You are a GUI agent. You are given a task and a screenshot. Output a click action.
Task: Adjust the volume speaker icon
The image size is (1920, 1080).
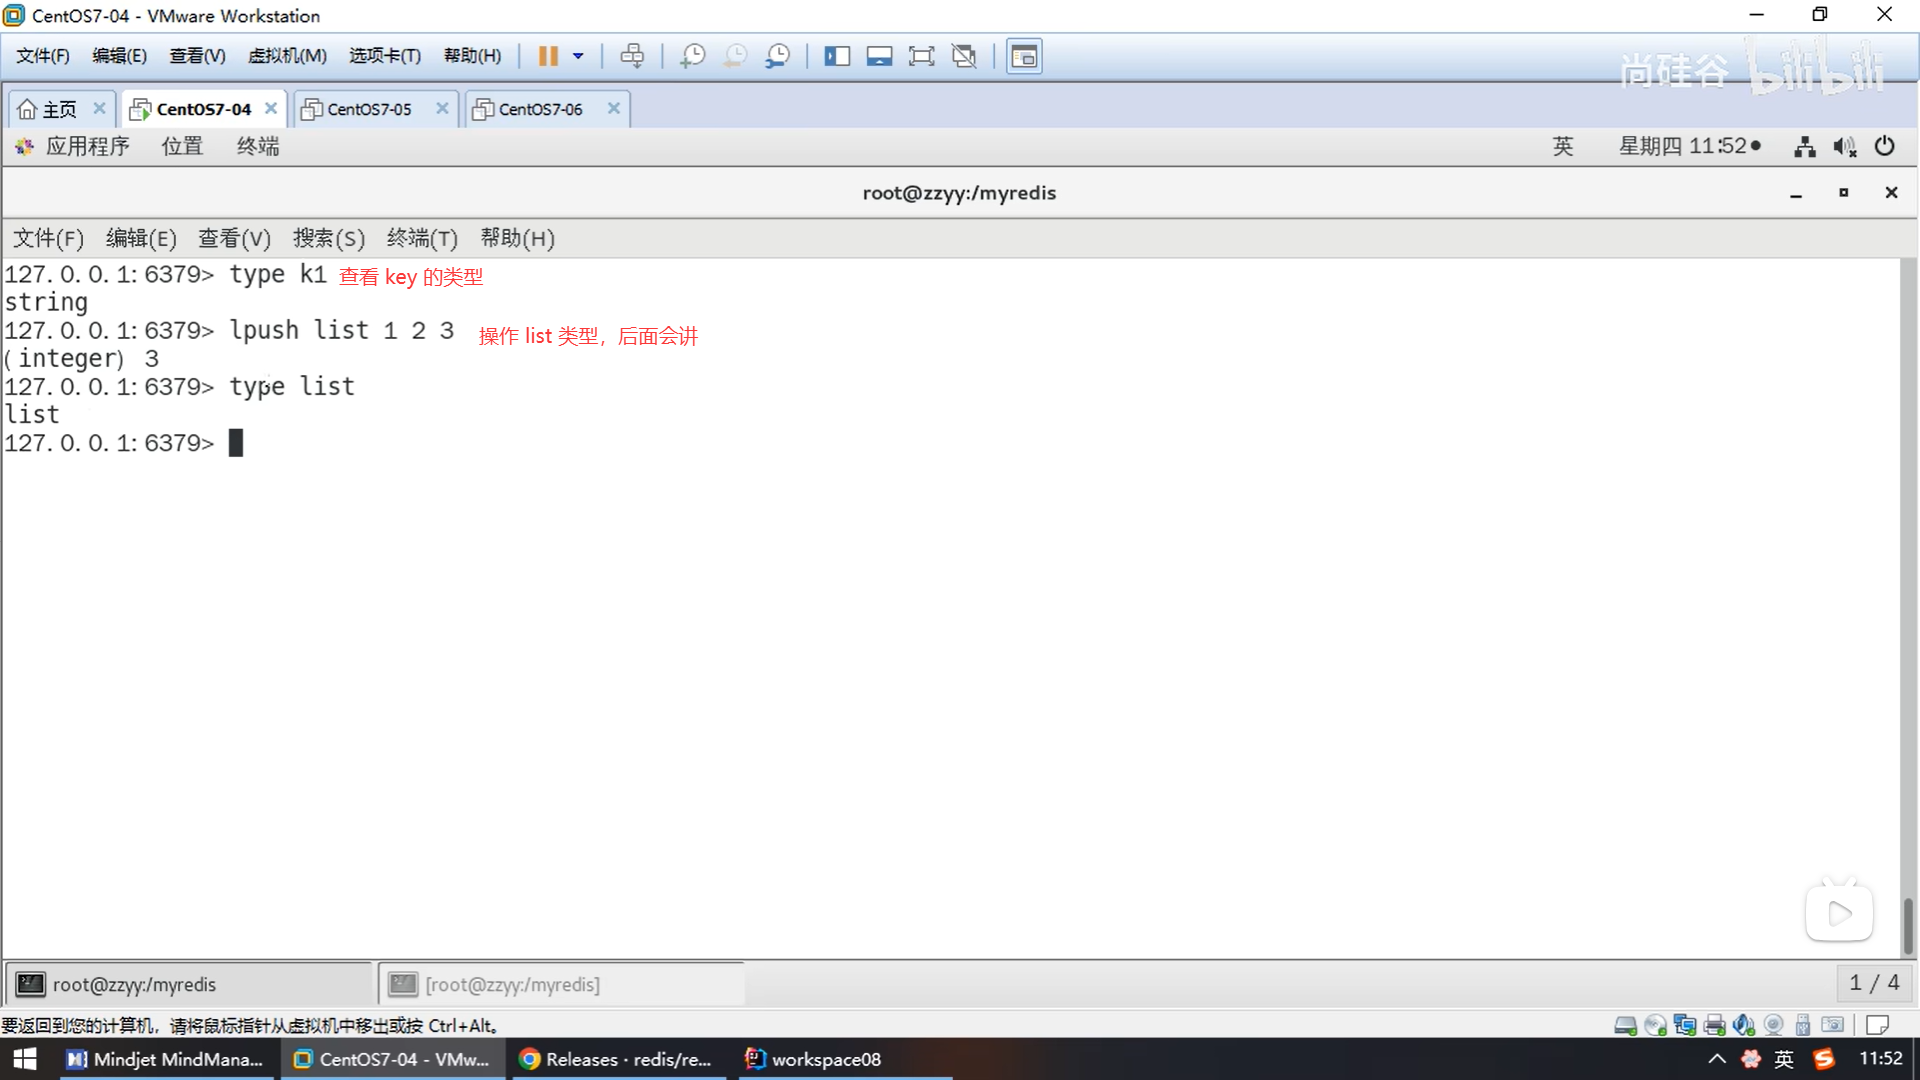1844,147
